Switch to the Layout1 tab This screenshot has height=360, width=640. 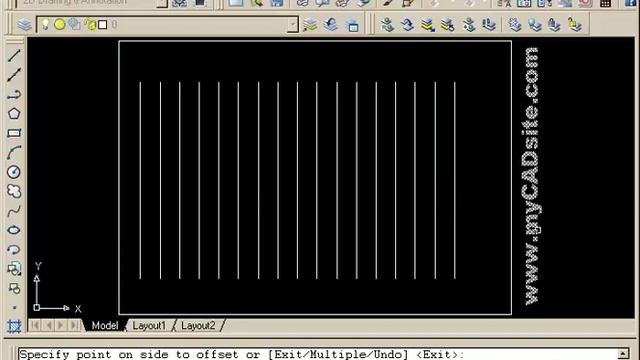149,325
